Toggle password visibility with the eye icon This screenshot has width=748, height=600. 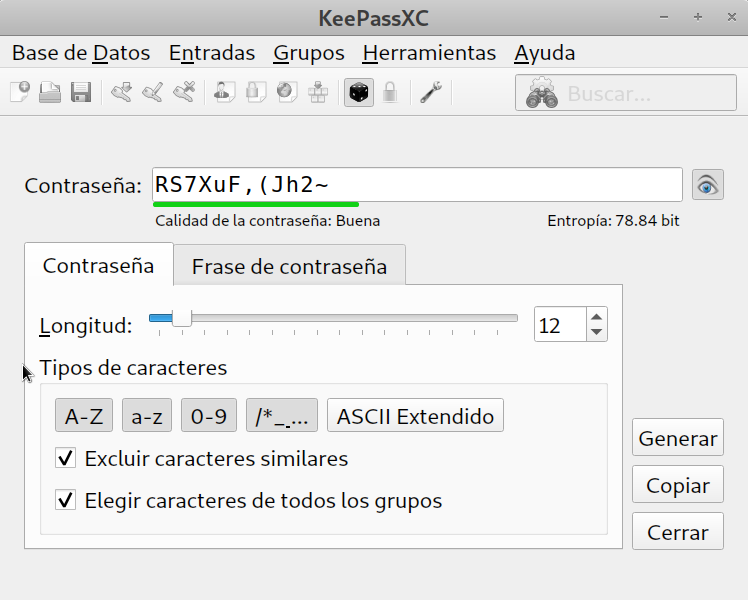(707, 185)
